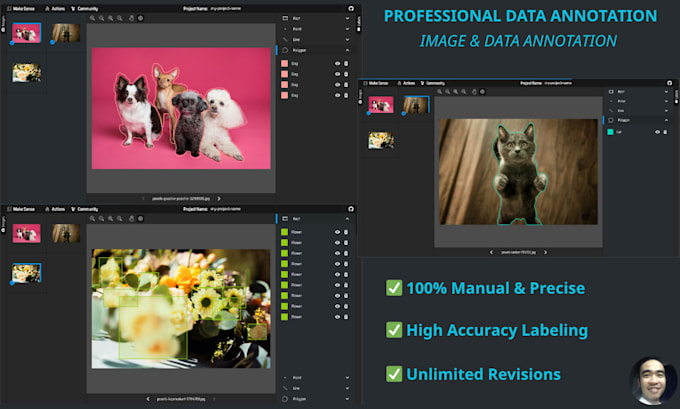Toggle the crosshair icon in cat window toolbar
Screen dimensions: 680x409
482,92
